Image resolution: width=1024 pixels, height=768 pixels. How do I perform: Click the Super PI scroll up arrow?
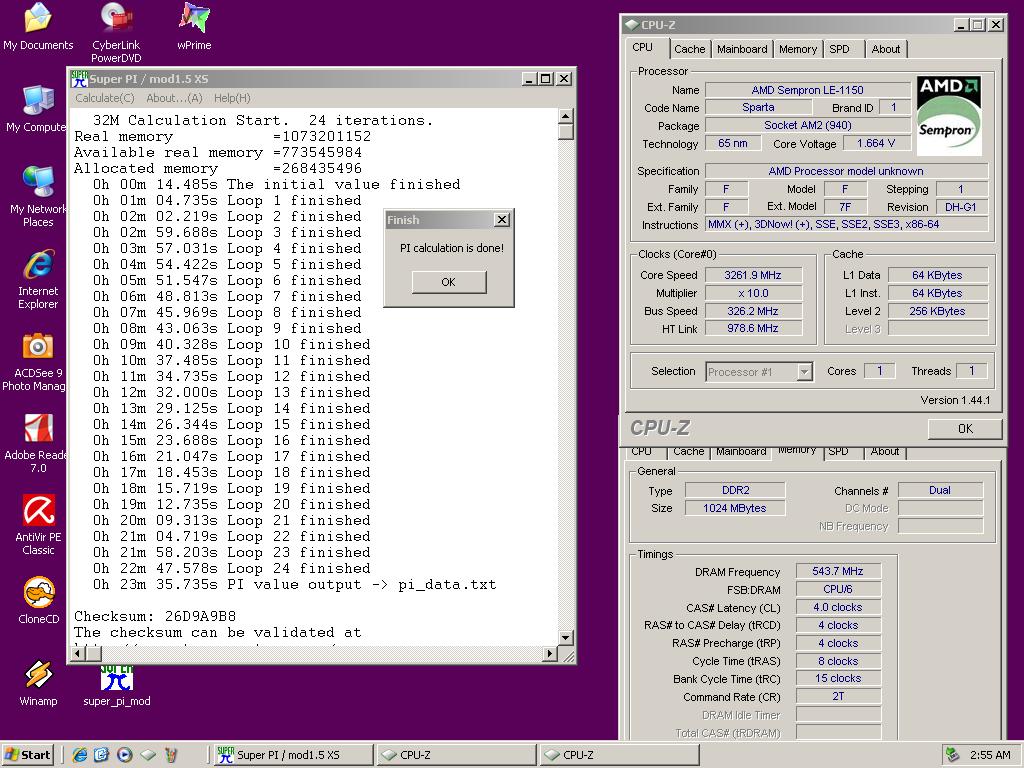click(566, 116)
